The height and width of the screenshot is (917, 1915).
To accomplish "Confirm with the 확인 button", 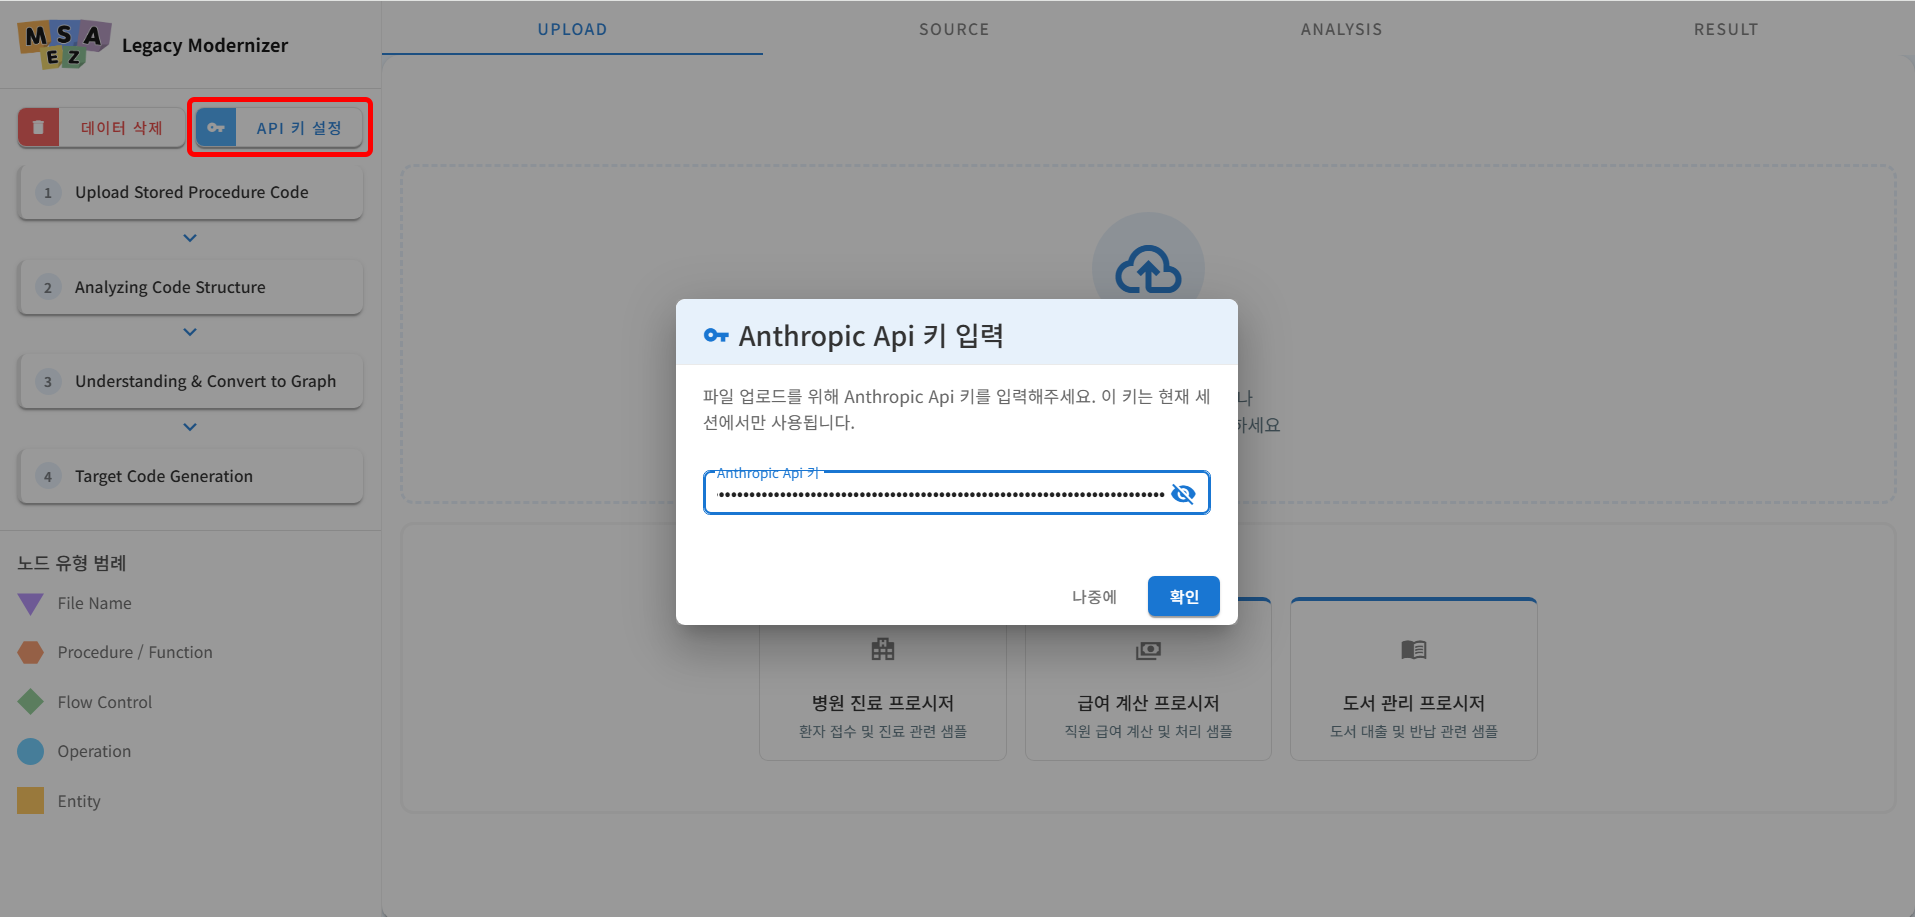I will point(1183,597).
